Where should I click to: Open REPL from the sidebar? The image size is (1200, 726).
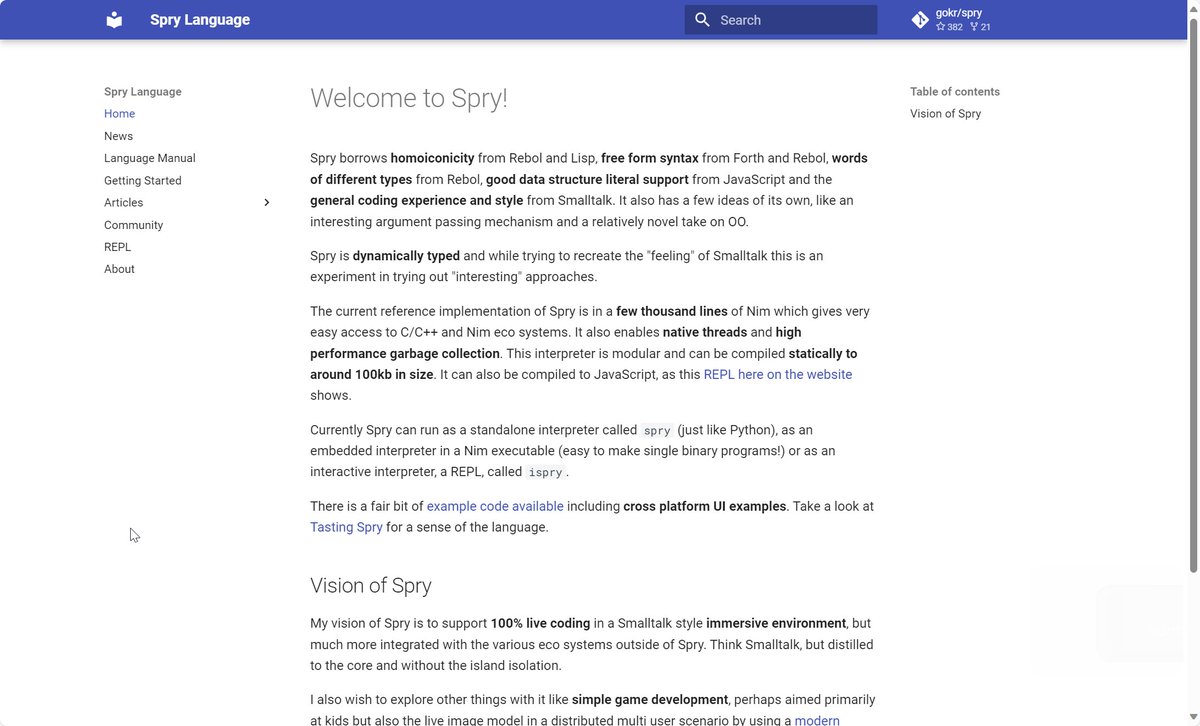coord(117,247)
